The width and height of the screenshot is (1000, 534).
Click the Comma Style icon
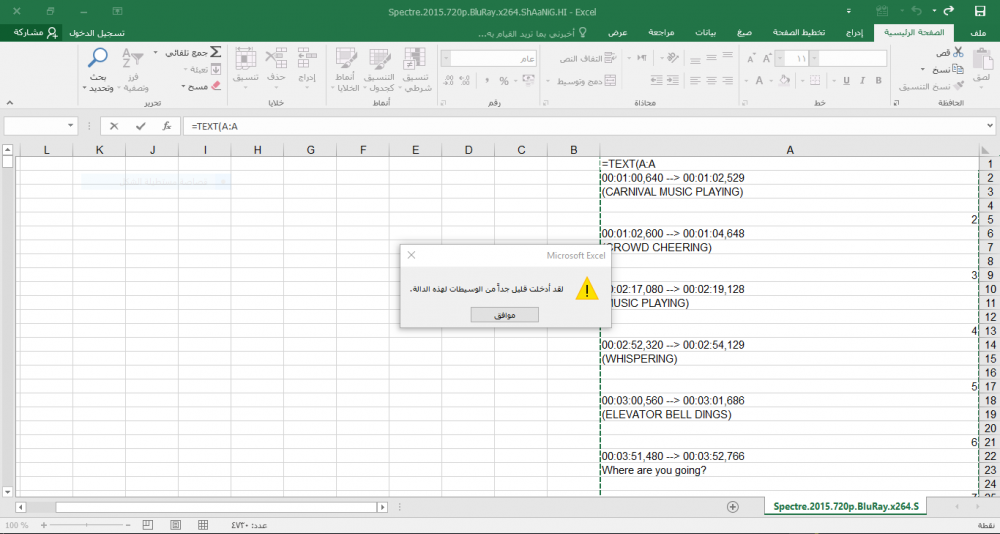[x=486, y=81]
